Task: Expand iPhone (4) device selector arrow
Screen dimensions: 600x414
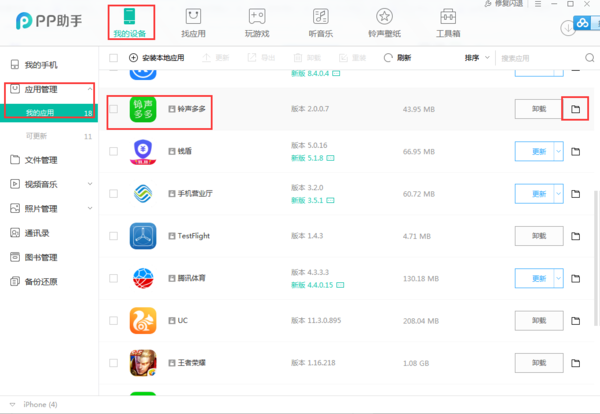Action: [12, 404]
